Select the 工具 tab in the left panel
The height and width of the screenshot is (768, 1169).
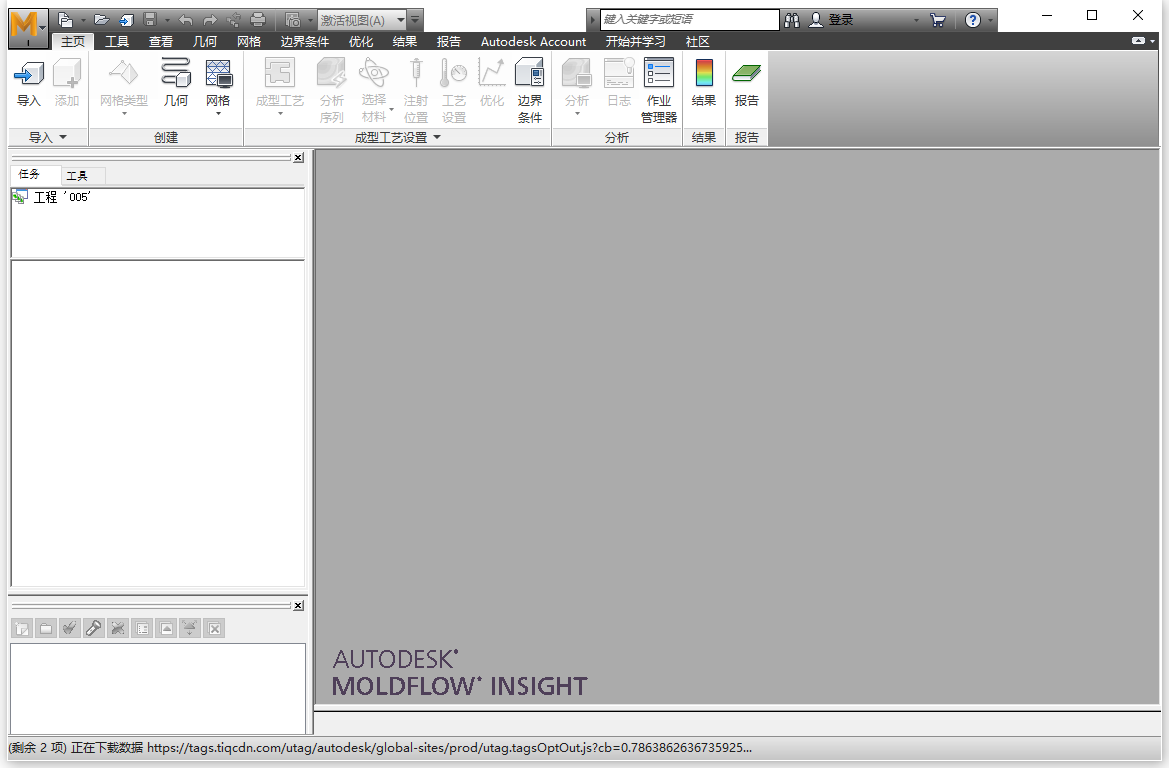[x=77, y=176]
